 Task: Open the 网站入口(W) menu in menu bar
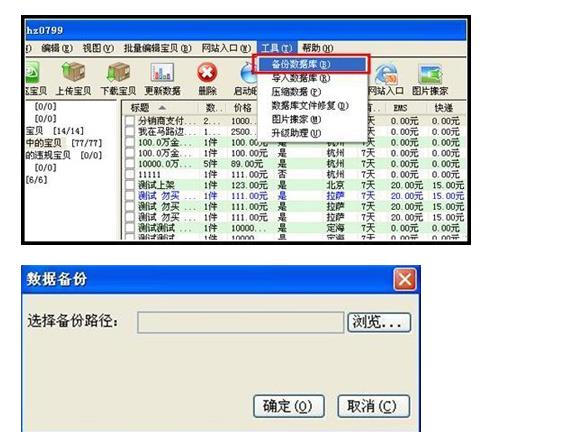[226, 48]
